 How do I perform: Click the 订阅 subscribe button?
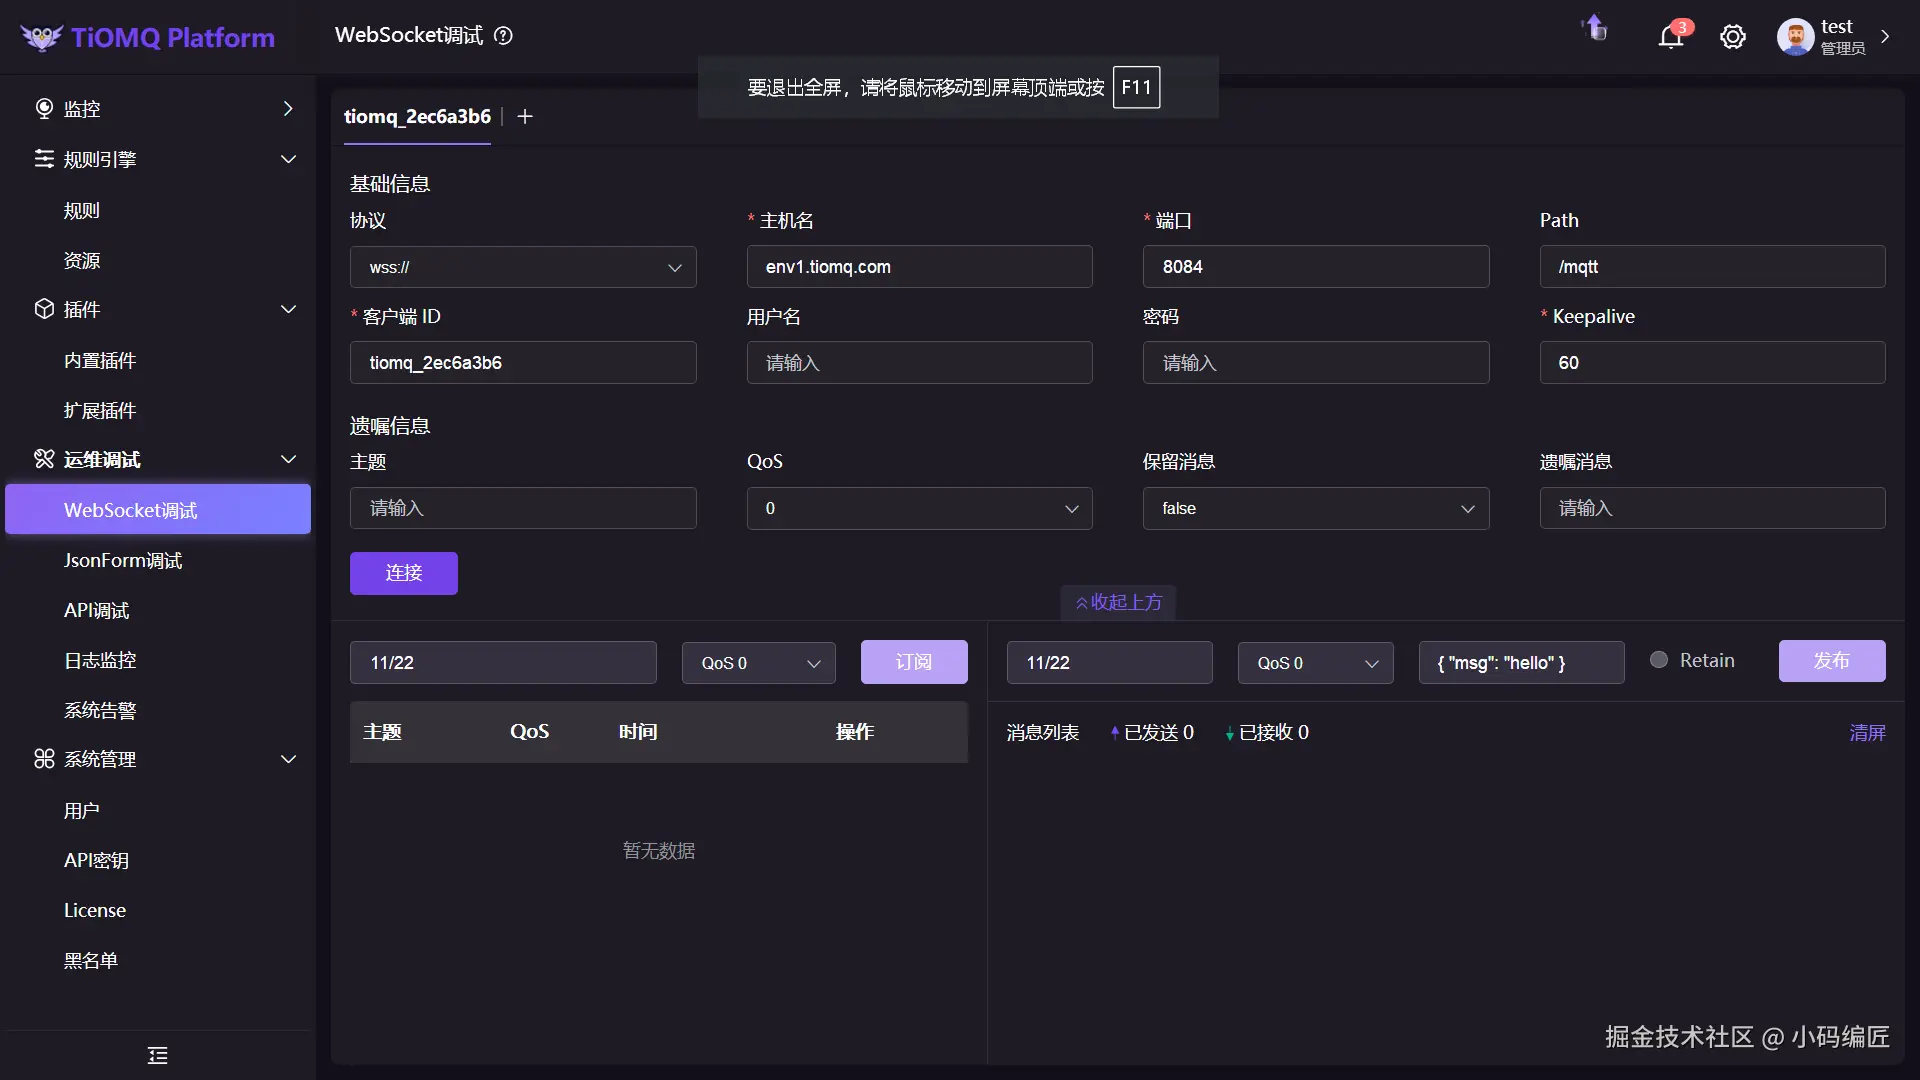(x=913, y=662)
